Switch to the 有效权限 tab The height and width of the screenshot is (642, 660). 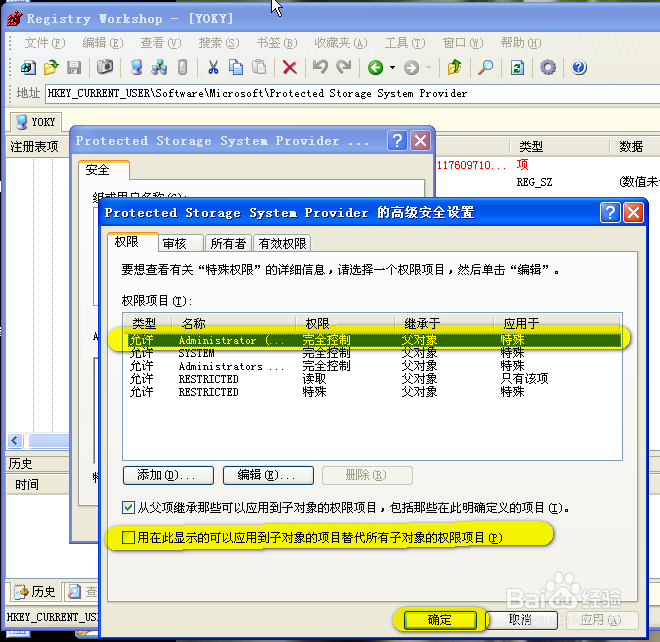point(282,243)
